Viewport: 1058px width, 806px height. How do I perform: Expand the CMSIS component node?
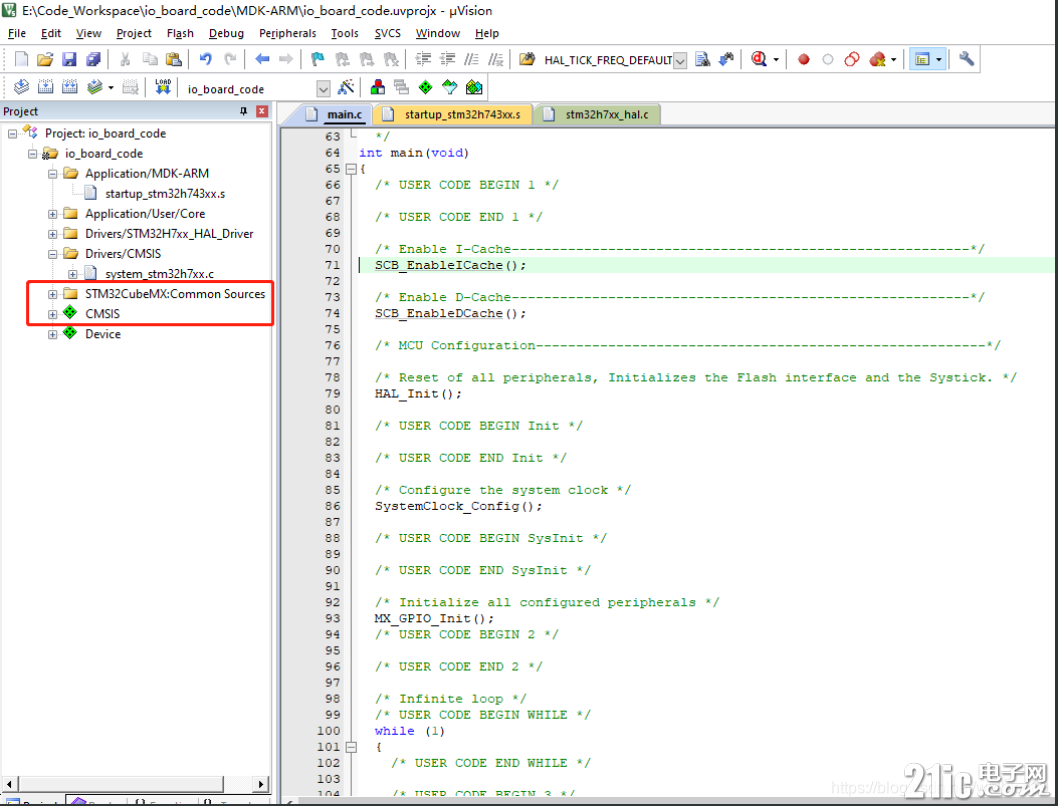click(53, 314)
